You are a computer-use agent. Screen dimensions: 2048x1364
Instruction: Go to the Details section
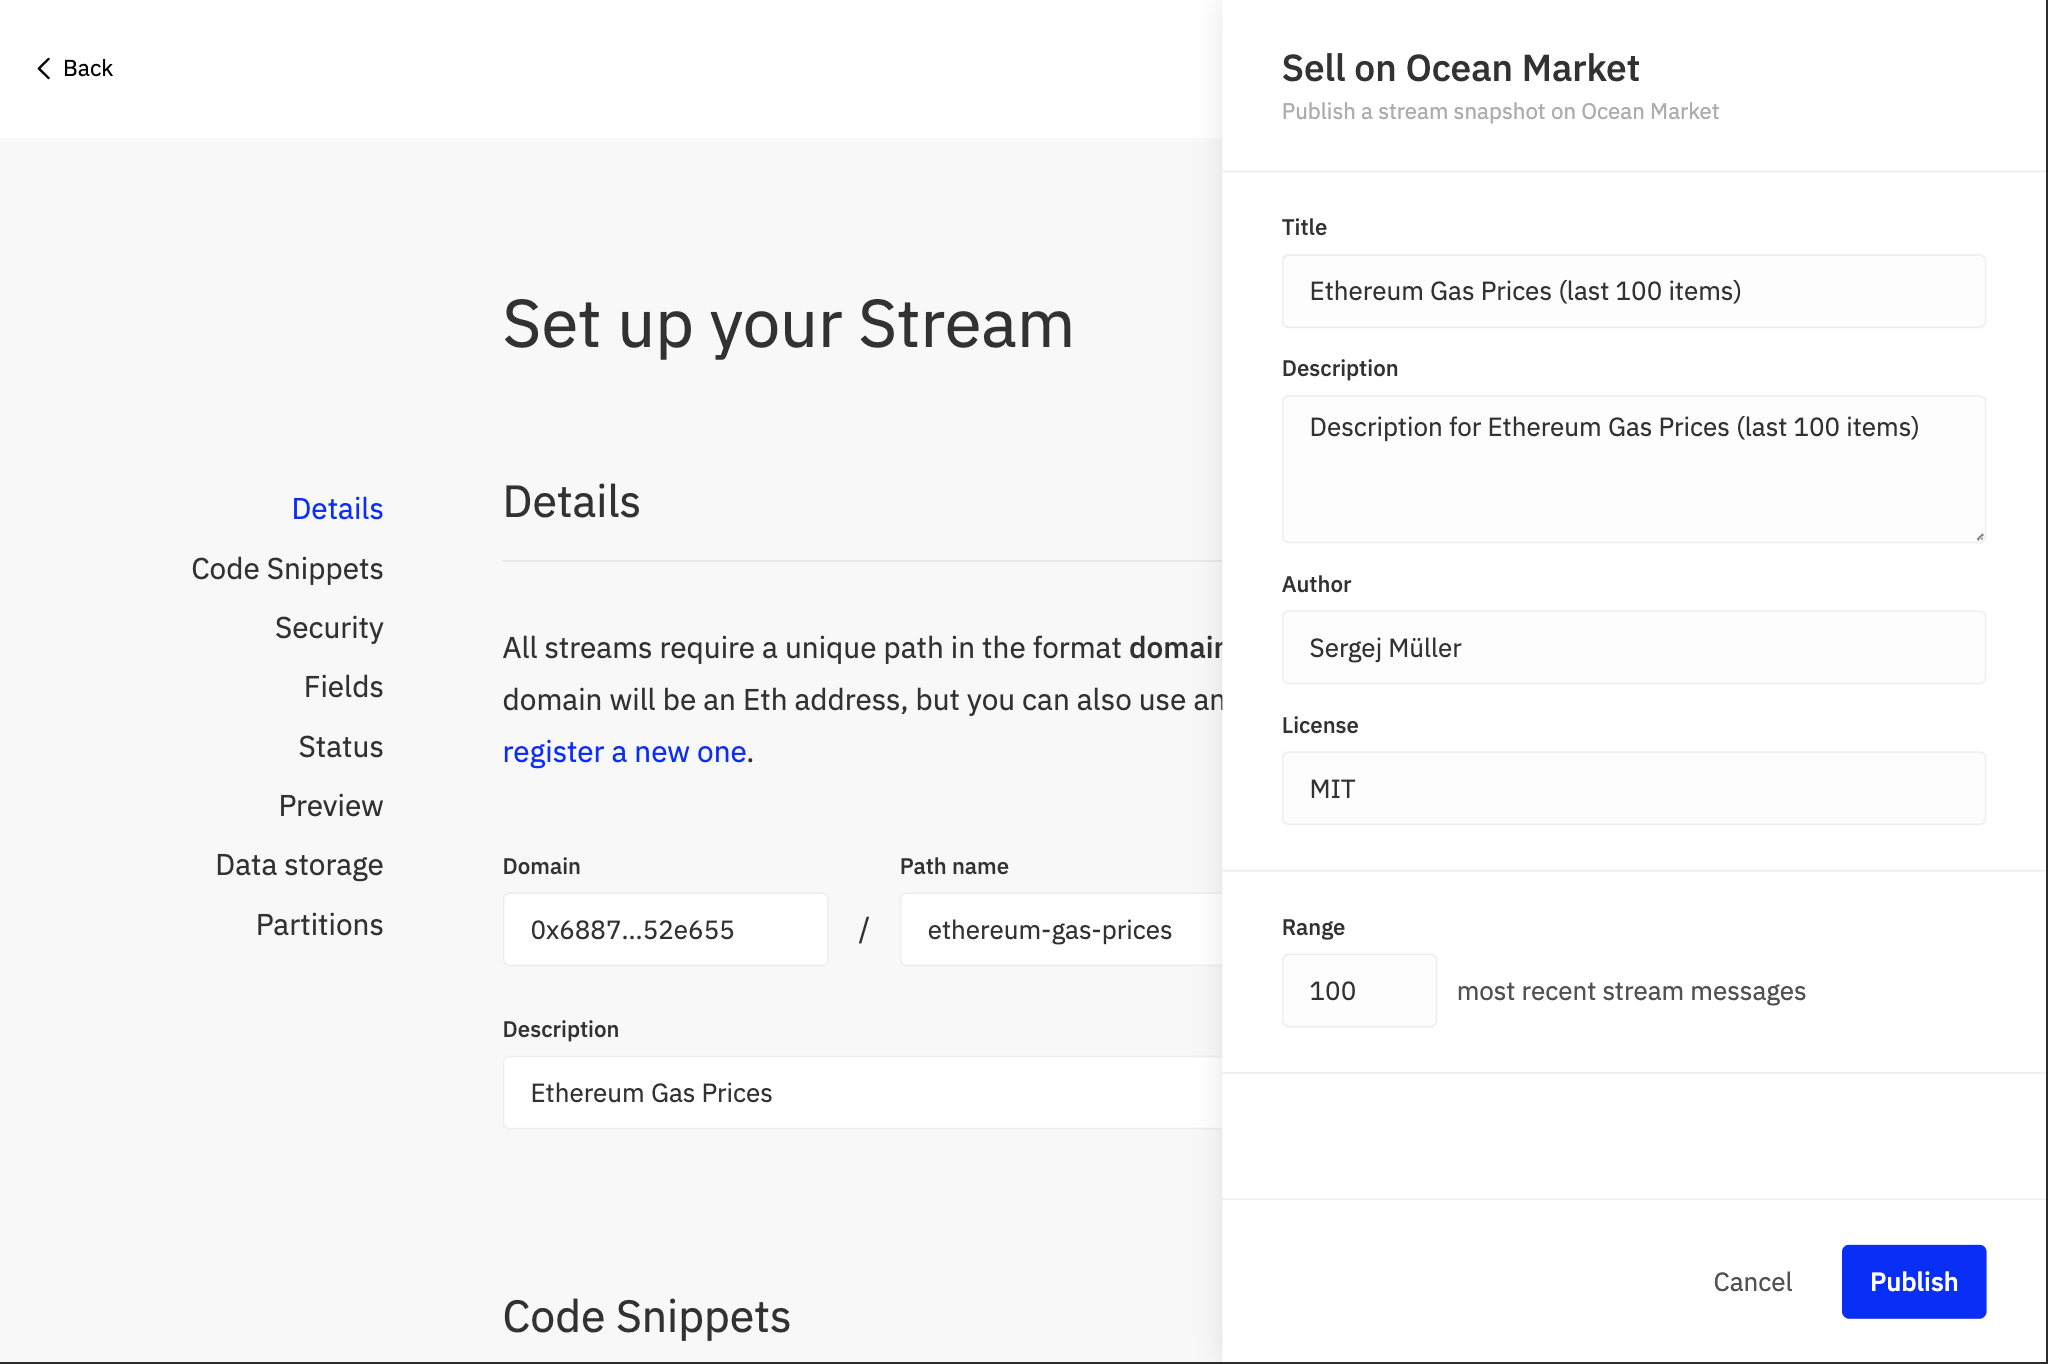pyautogui.click(x=337, y=509)
